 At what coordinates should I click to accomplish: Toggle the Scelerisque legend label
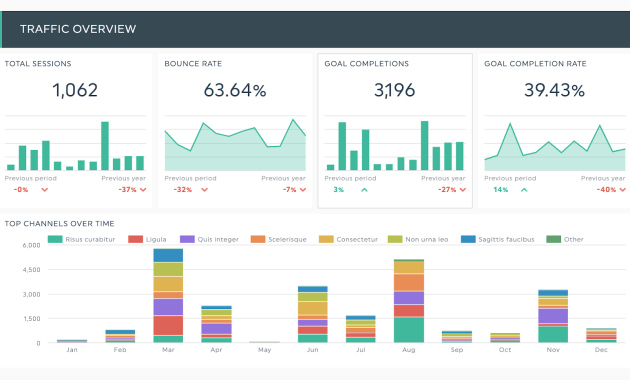(x=287, y=239)
